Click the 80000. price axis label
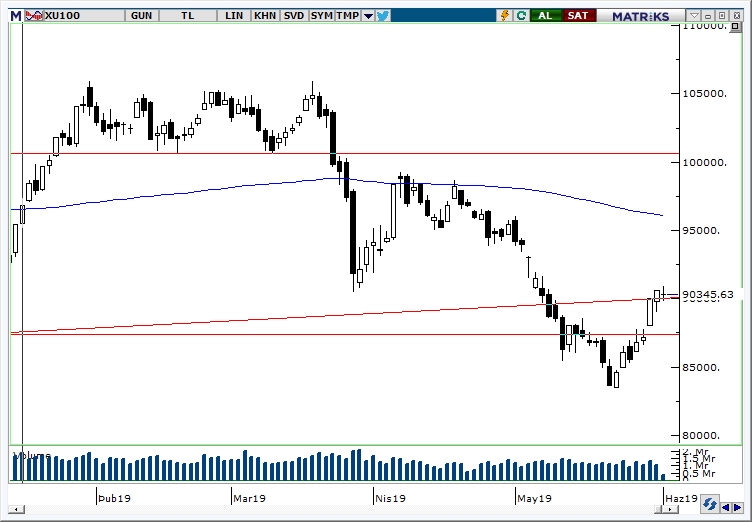 click(x=702, y=436)
